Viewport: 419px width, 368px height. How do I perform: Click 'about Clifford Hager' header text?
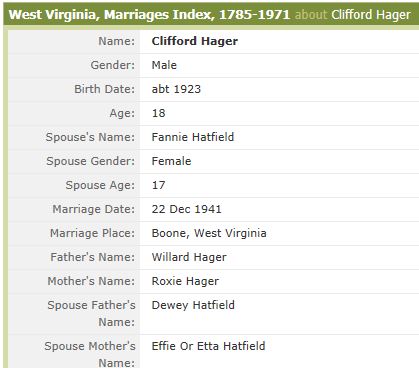(353, 15)
